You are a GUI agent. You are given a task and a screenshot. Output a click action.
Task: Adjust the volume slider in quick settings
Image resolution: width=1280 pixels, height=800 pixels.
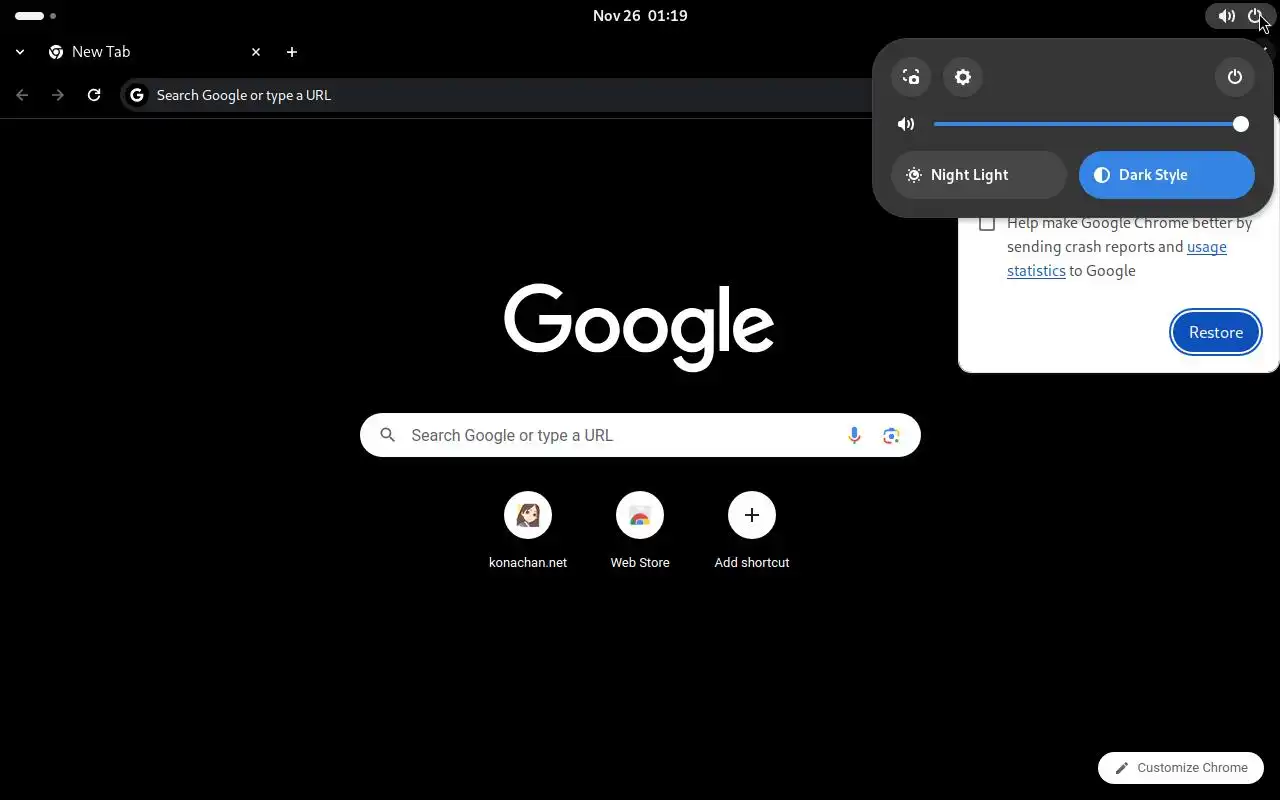1091,124
